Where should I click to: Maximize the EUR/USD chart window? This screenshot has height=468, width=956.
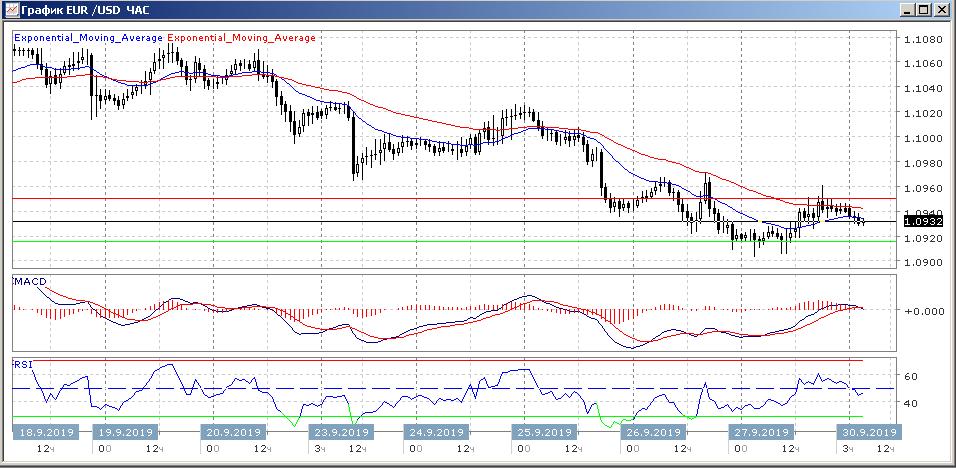coord(925,10)
